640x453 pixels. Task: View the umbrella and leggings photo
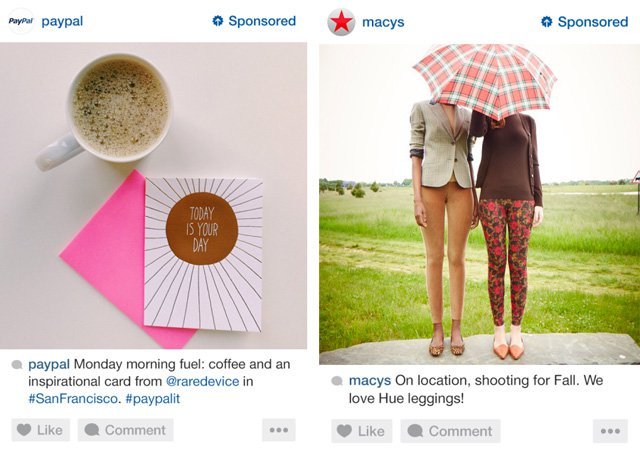point(480,204)
